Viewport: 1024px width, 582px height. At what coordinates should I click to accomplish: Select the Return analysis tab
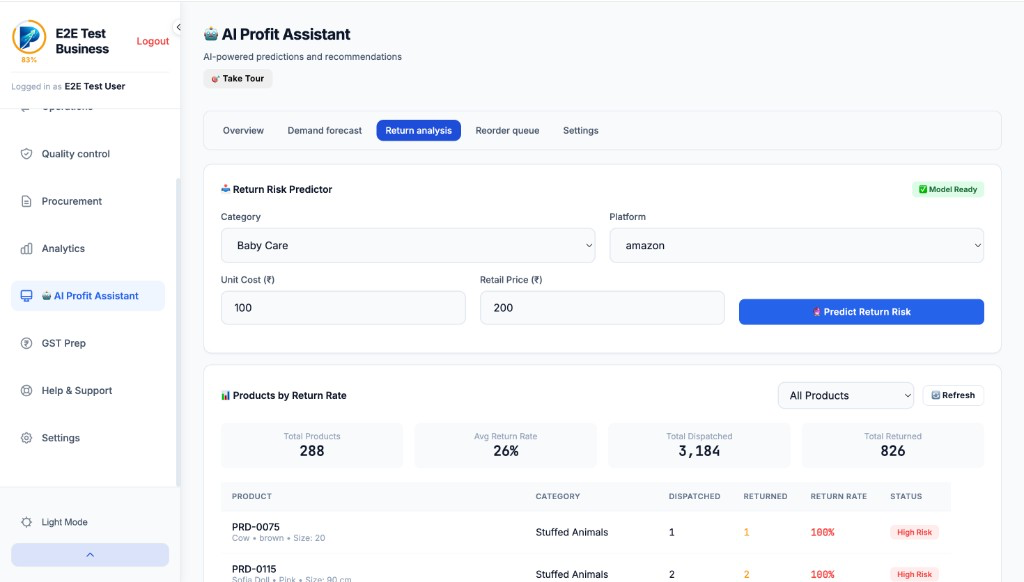coord(419,131)
